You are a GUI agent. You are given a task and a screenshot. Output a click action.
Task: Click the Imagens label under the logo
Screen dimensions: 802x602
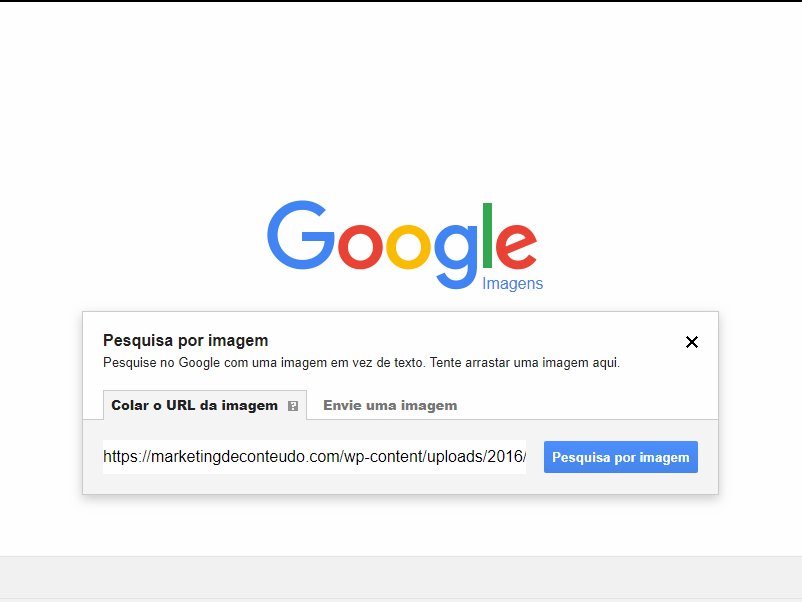click(512, 283)
